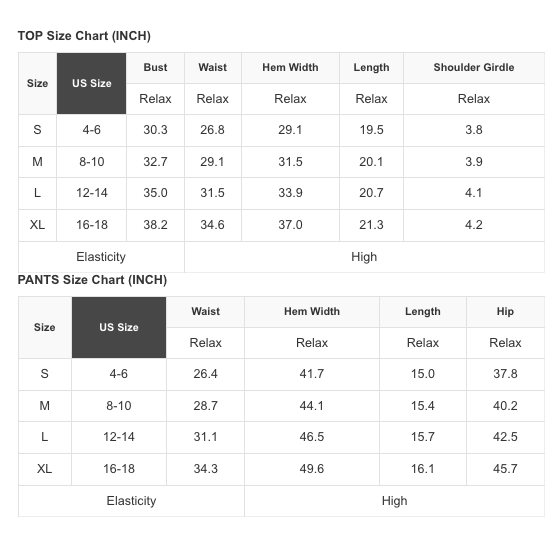Image resolution: width=554 pixels, height=554 pixels.
Task: Click bust value 30.3 for size S
Action: (155, 130)
